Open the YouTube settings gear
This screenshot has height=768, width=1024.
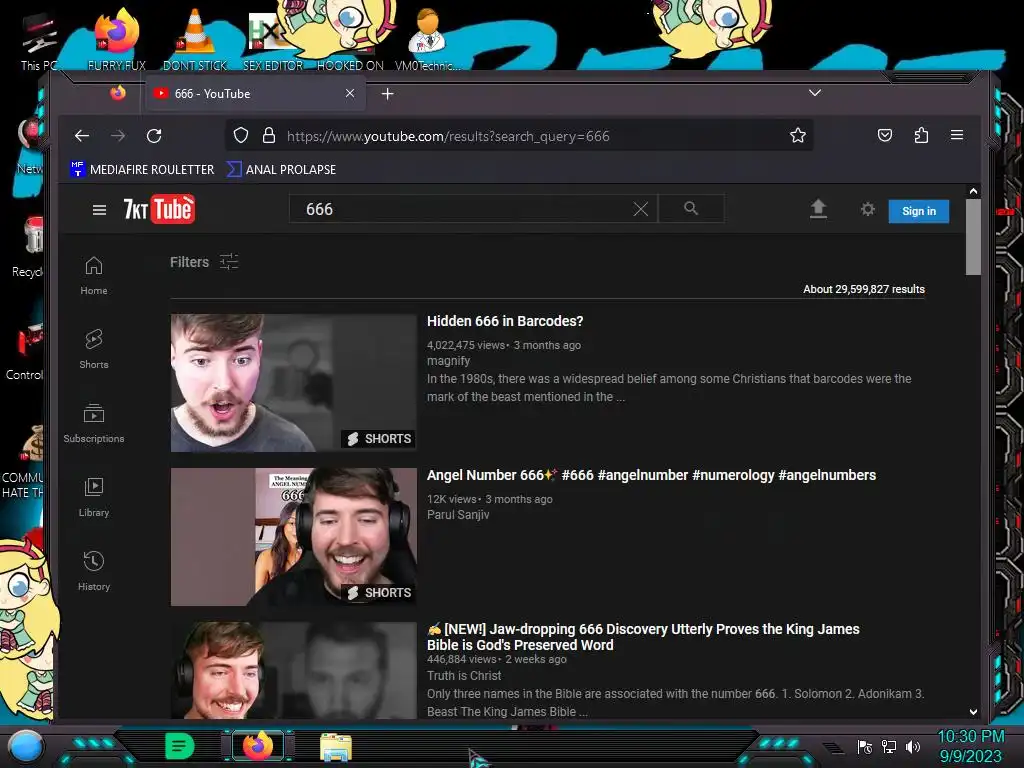click(x=867, y=209)
